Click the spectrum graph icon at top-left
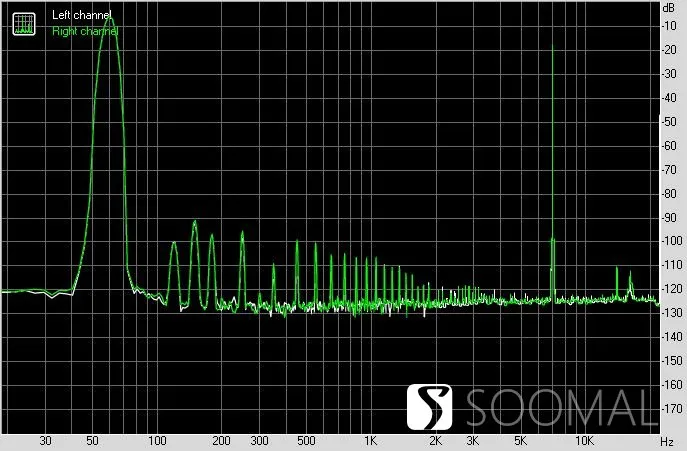The height and width of the screenshot is (451, 687). (24, 24)
